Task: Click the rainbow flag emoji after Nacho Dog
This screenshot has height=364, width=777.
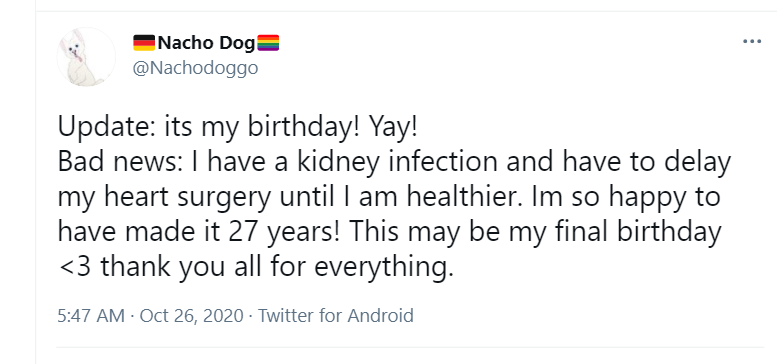Action: (x=268, y=43)
